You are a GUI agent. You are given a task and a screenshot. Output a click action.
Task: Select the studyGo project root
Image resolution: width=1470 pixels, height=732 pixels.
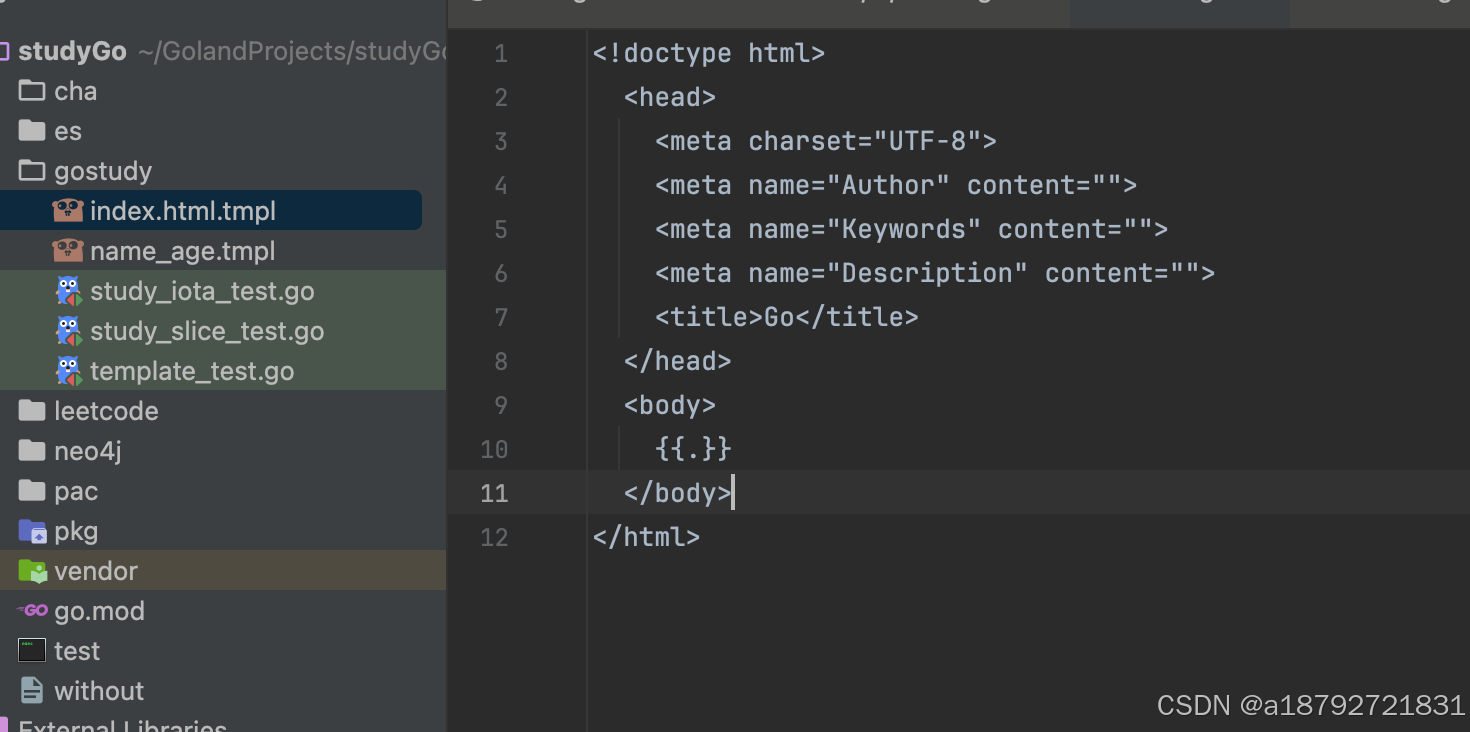pos(72,51)
